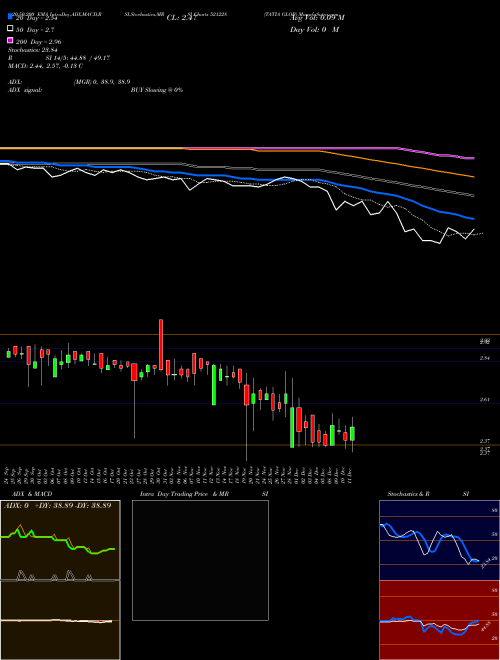Click the 2.84 price axis label
500x660 pixels.
[484, 358]
